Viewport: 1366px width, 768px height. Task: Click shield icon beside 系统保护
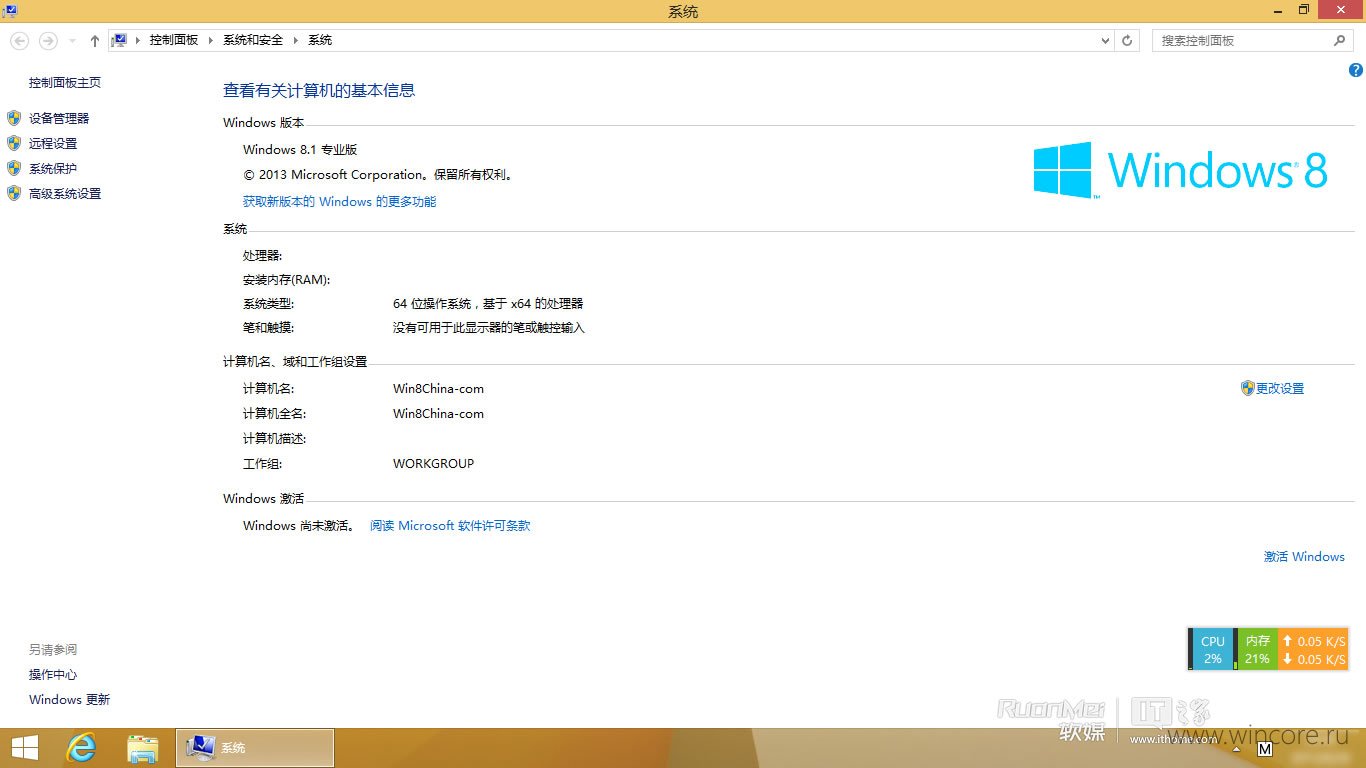pos(14,168)
